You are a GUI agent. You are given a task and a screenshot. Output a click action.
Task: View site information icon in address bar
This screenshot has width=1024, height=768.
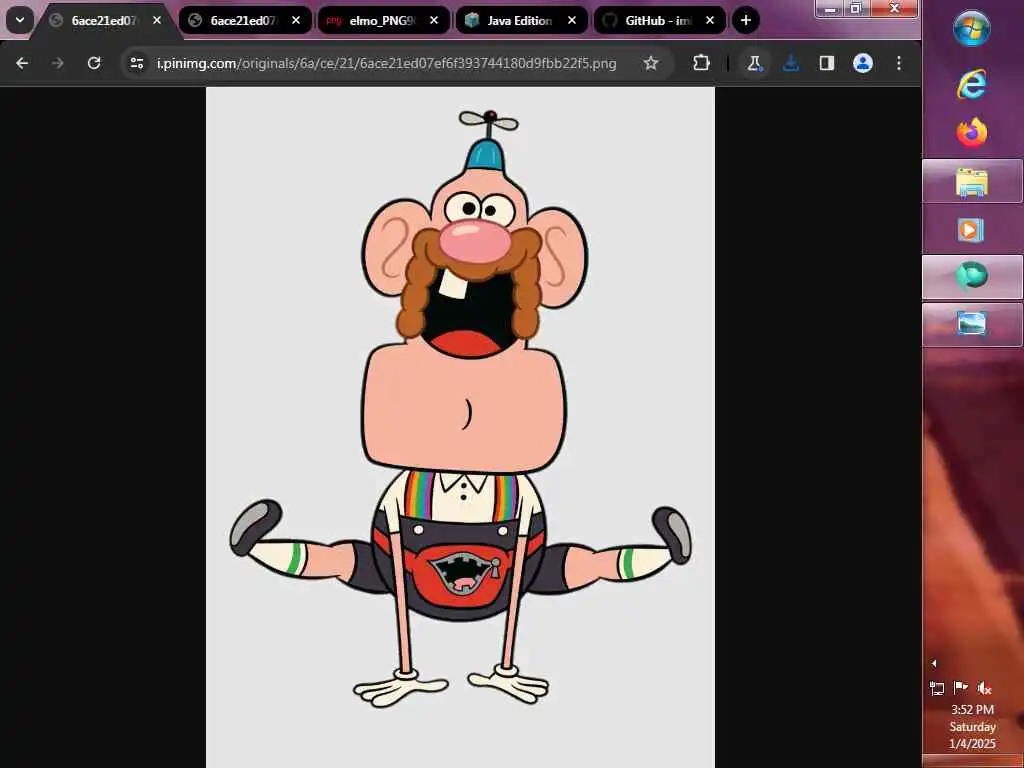[x=136, y=63]
